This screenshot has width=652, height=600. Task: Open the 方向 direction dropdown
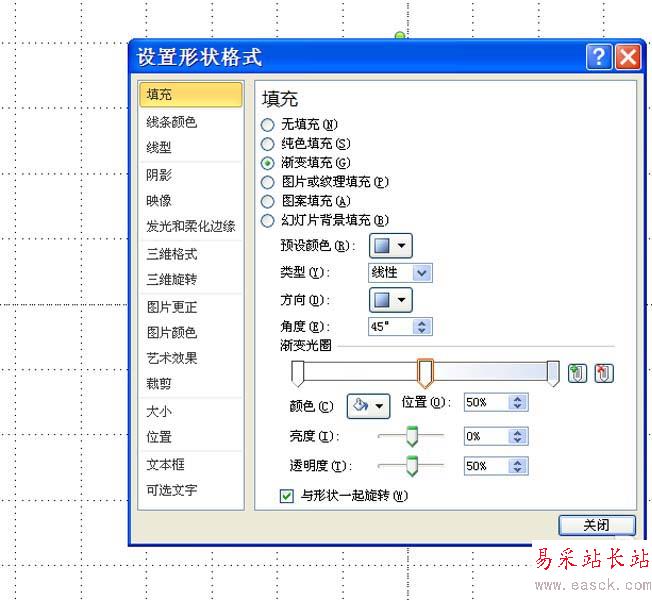click(391, 300)
